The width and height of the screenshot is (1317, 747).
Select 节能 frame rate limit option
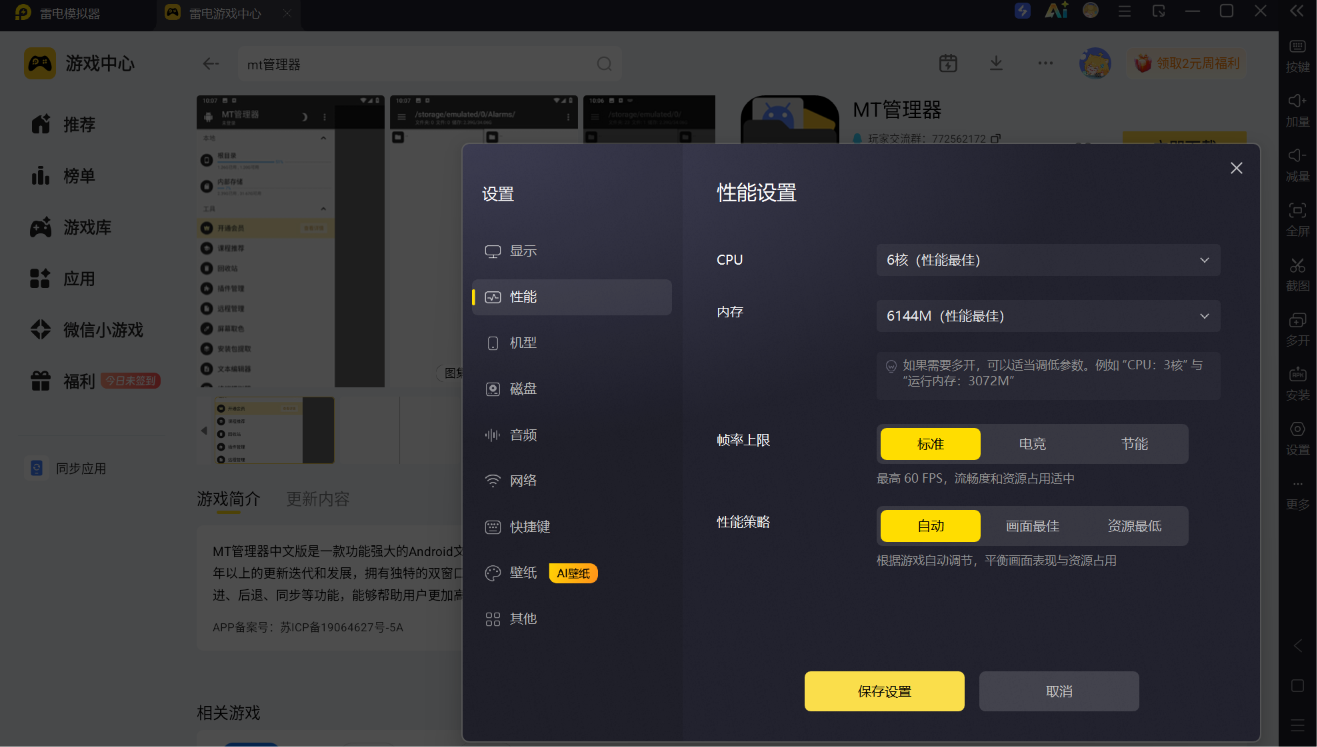[1135, 444]
